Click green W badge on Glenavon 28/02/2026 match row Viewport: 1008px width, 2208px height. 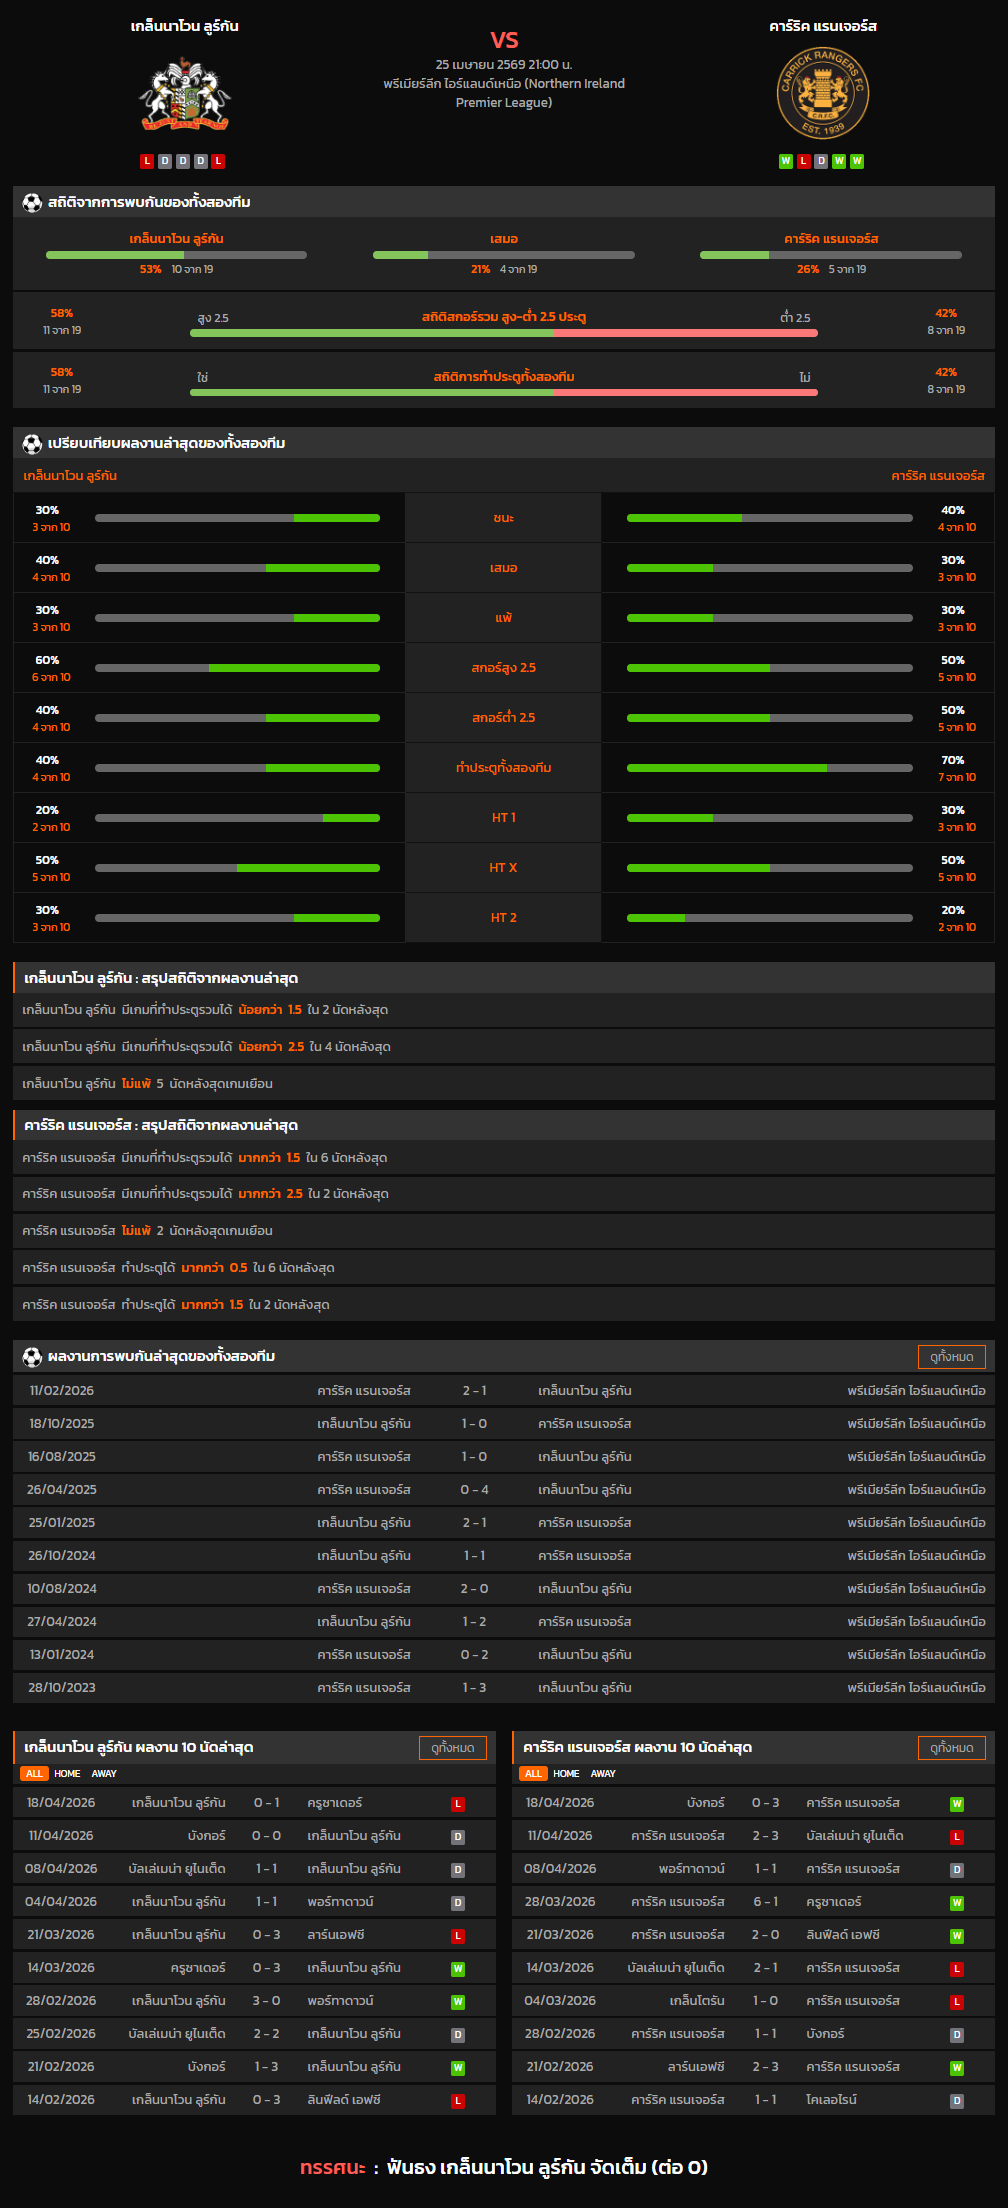click(x=458, y=2002)
